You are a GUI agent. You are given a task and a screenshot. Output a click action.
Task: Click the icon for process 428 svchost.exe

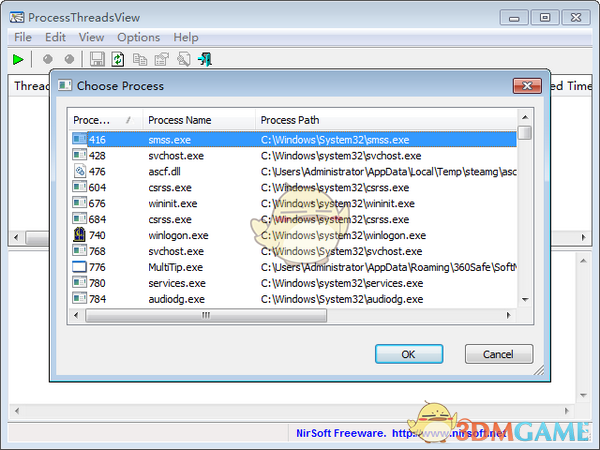coord(80,155)
